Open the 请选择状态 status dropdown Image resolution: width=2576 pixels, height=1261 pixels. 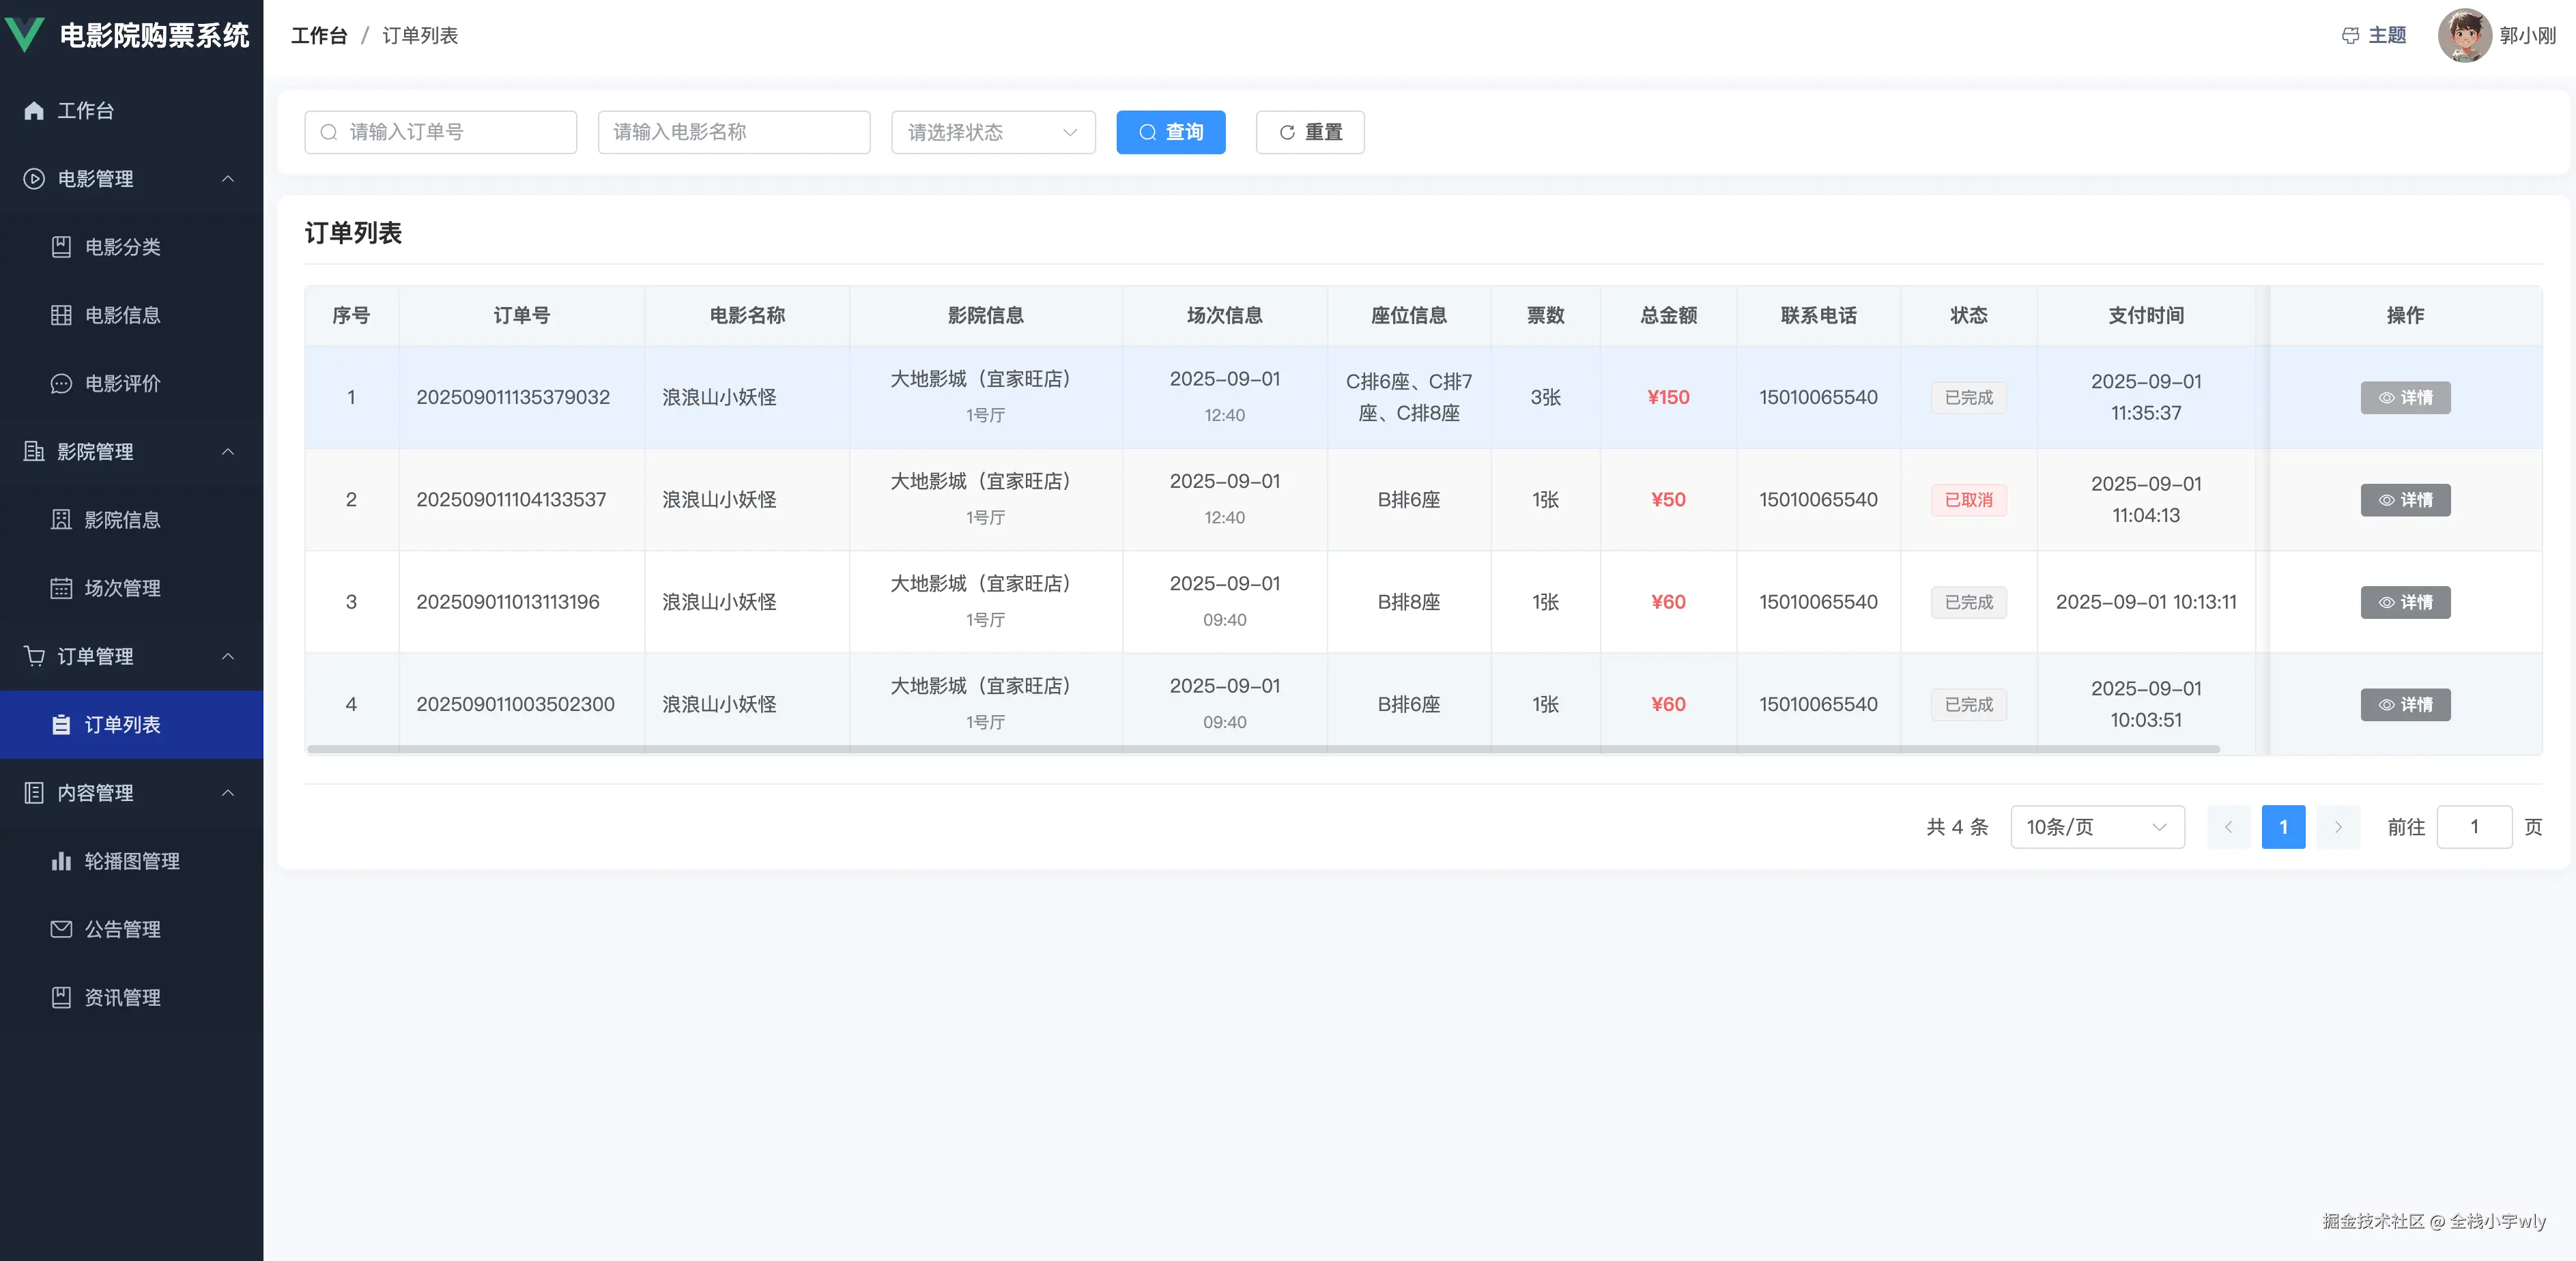[x=992, y=131]
